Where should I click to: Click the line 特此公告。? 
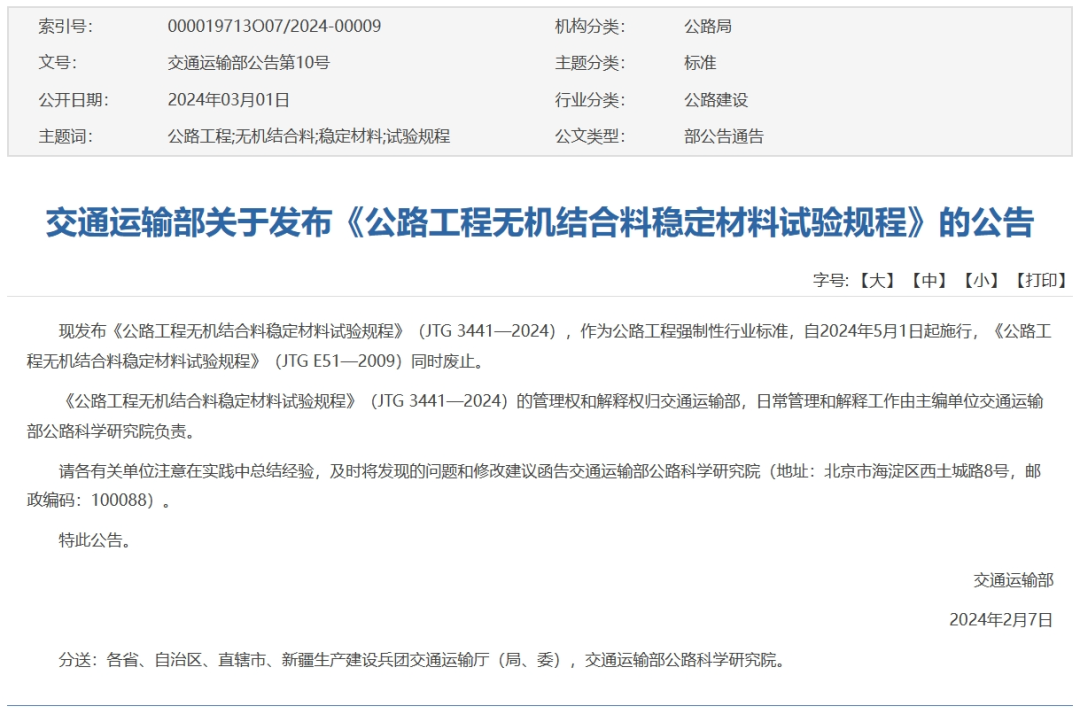95,540
